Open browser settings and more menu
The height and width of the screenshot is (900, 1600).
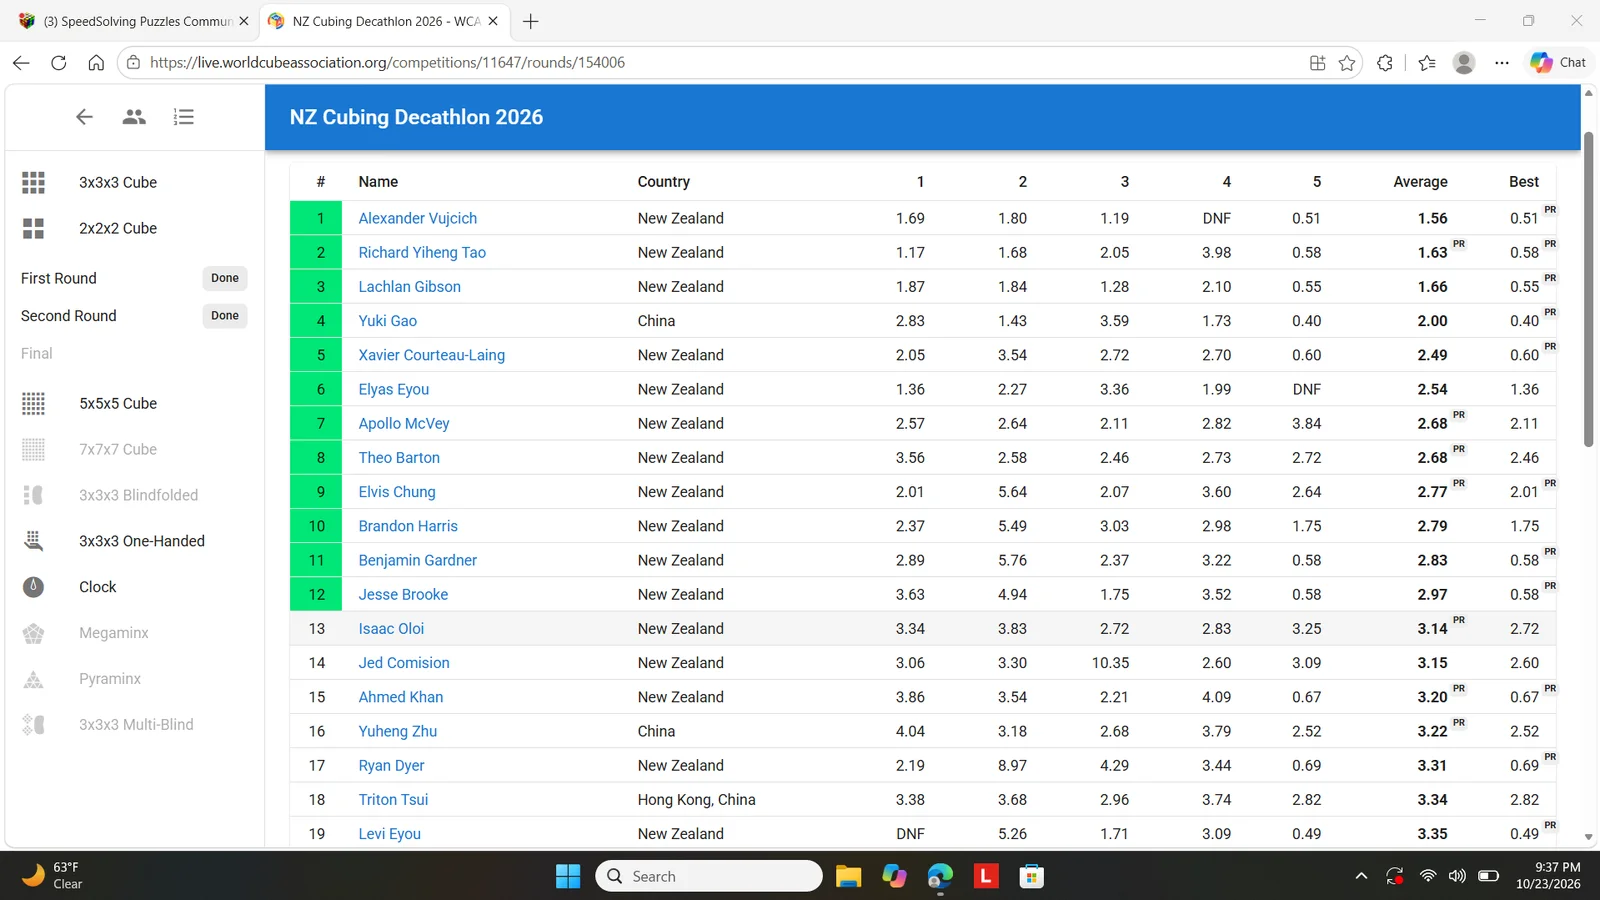click(x=1502, y=63)
